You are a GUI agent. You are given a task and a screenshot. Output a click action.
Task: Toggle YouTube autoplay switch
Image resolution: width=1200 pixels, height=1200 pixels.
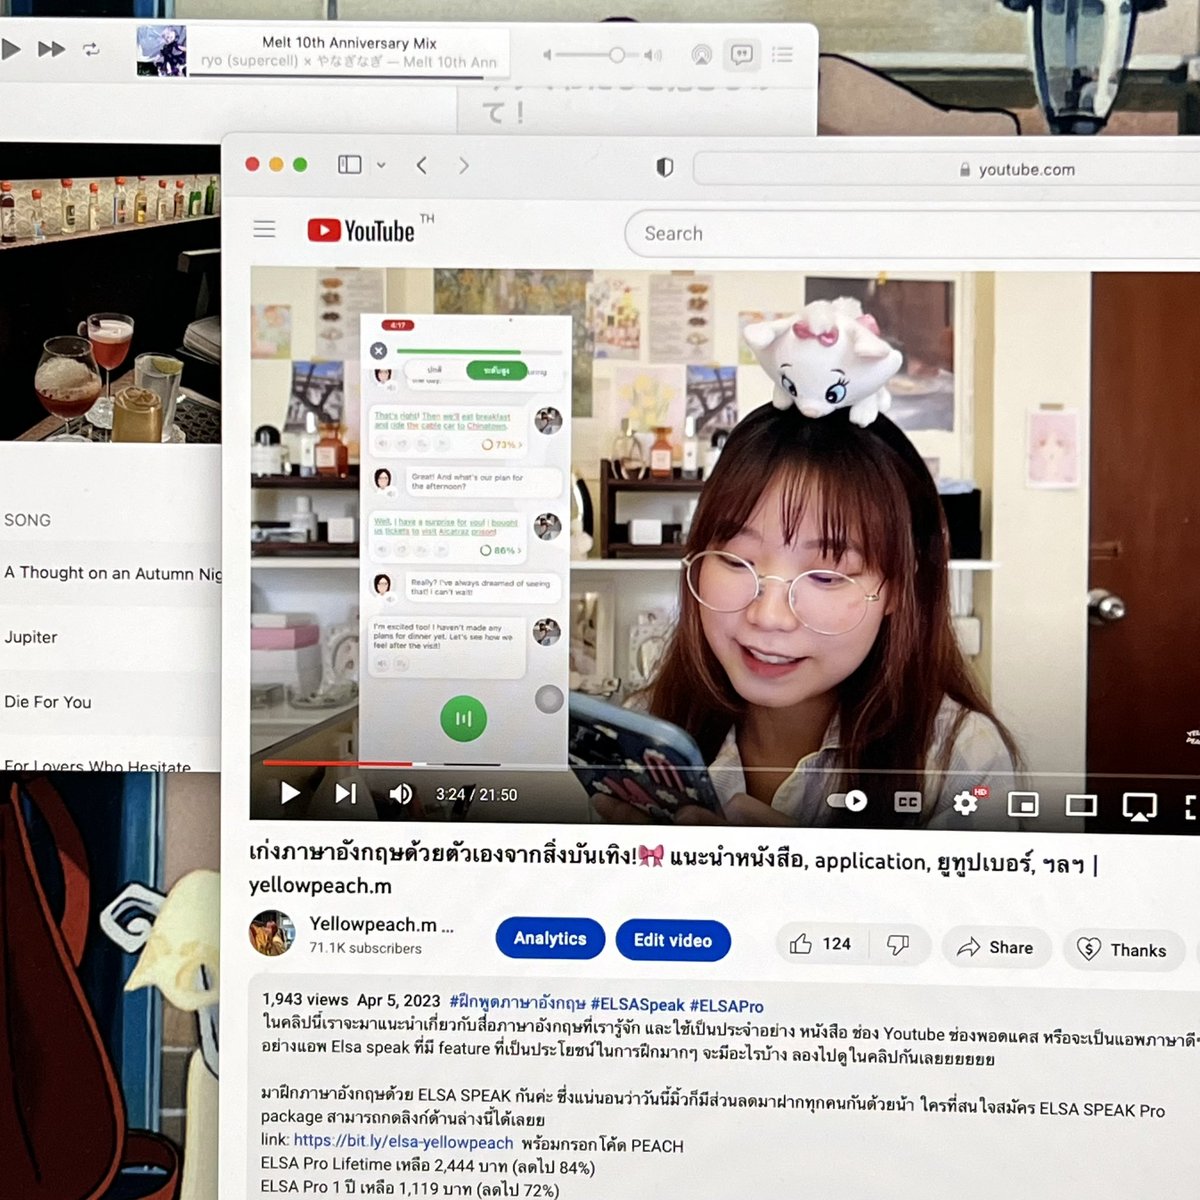848,800
